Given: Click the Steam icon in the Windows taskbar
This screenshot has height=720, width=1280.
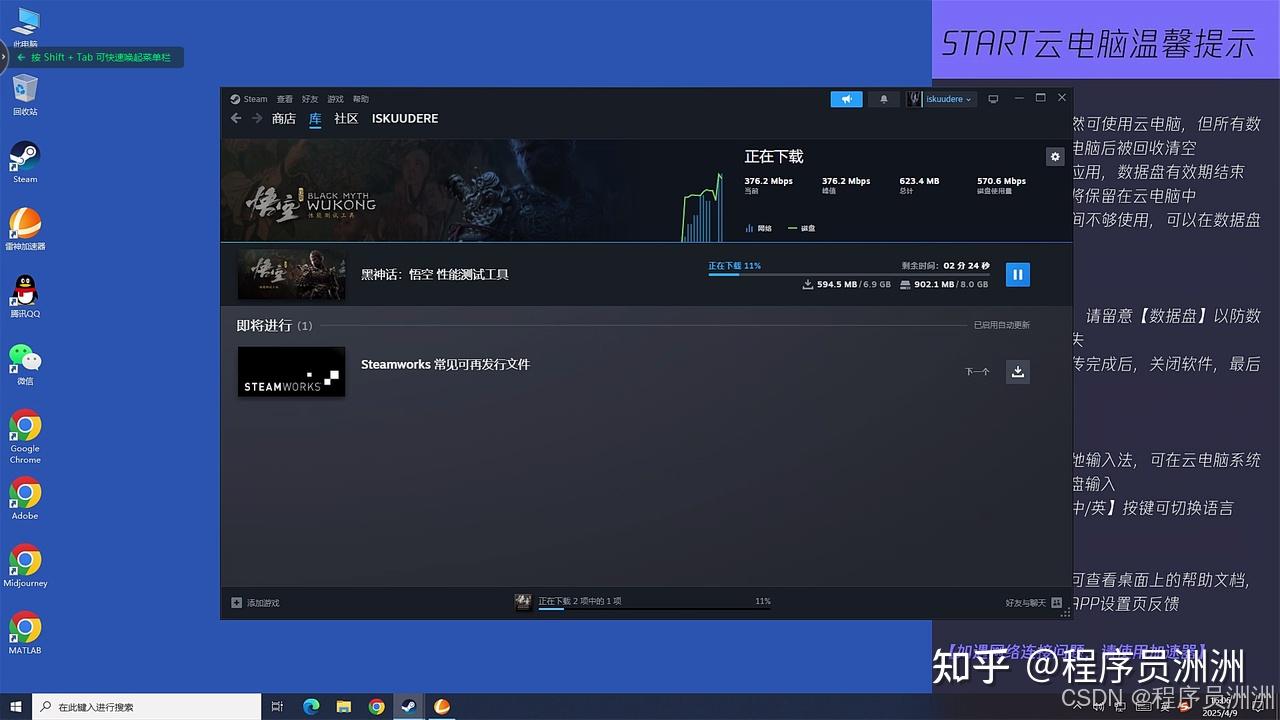Looking at the screenshot, I should [x=409, y=706].
